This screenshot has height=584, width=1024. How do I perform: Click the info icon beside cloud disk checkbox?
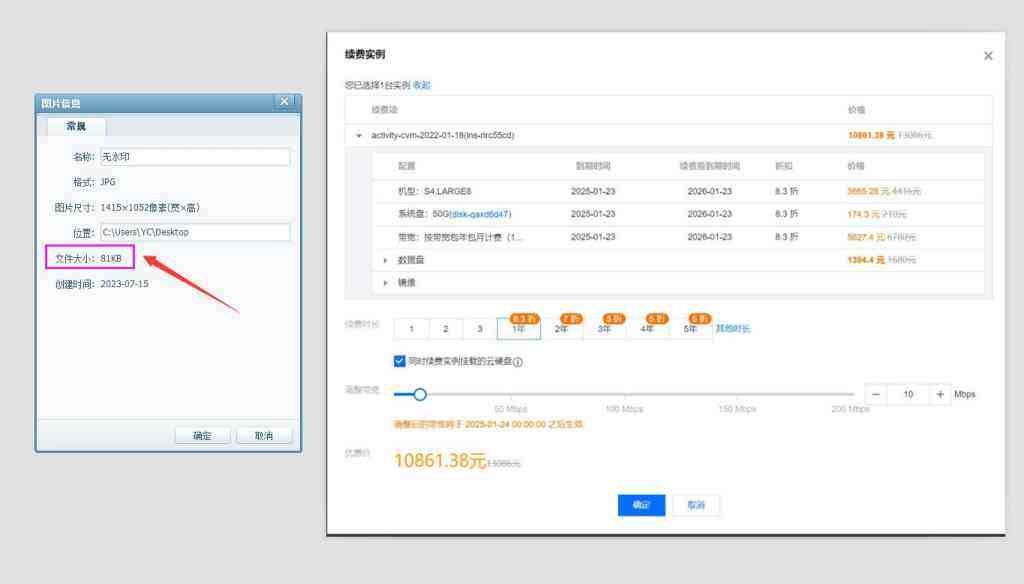pyautogui.click(x=518, y=362)
